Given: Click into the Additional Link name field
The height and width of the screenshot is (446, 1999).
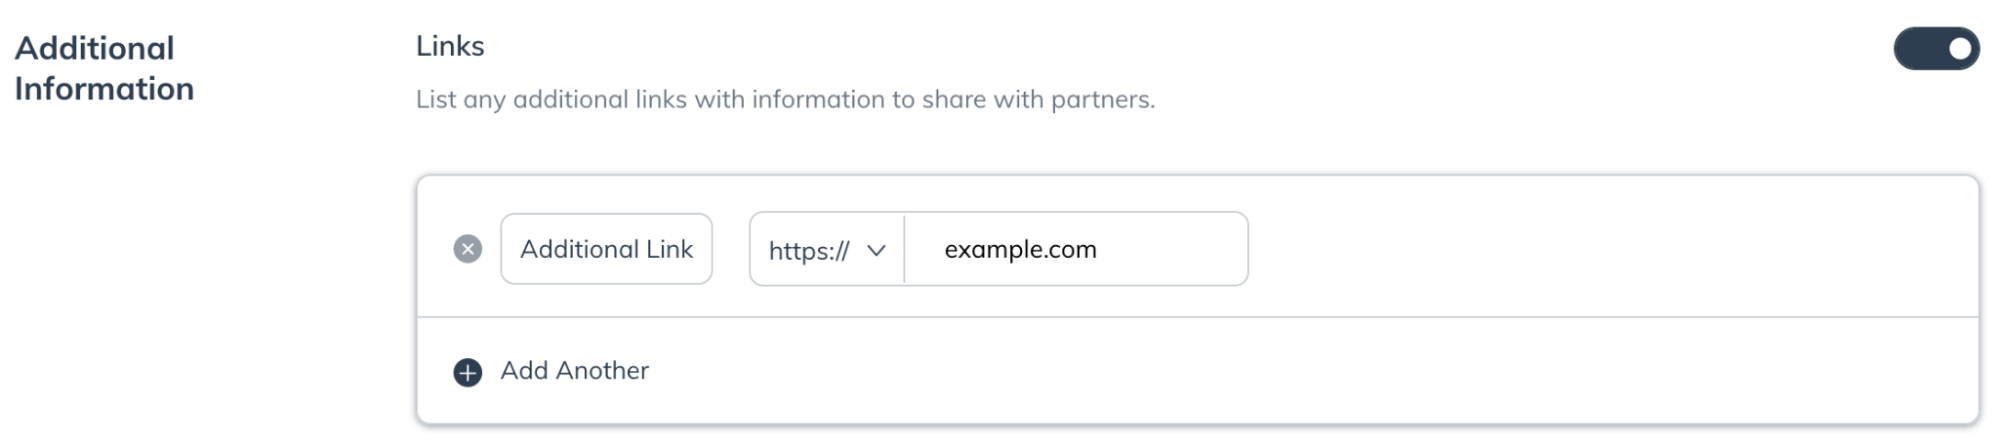Looking at the screenshot, I should click(606, 249).
